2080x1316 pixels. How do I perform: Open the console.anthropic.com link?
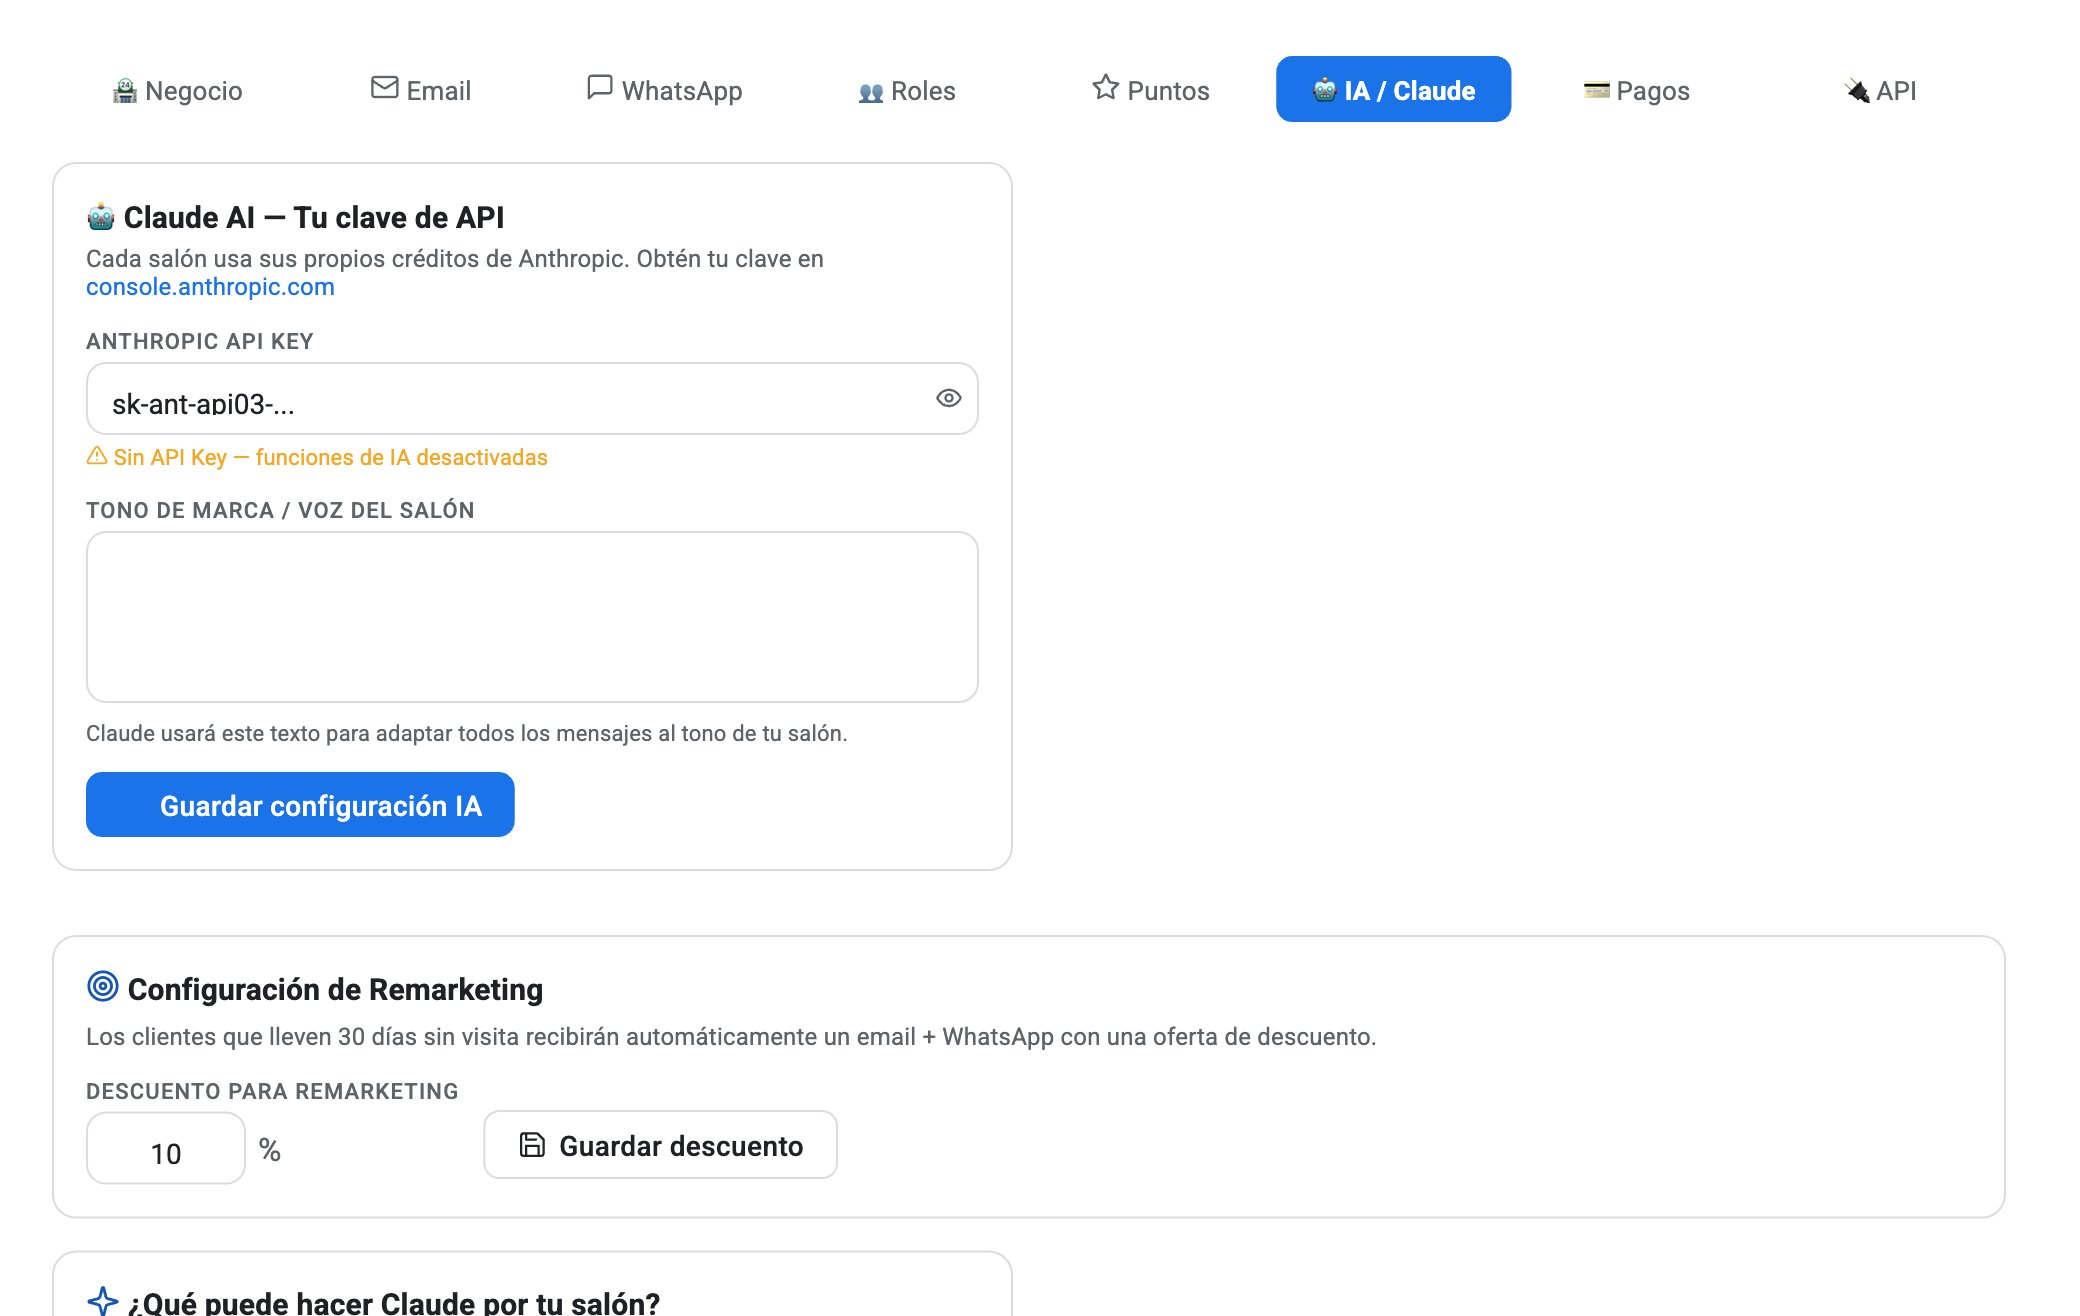pyautogui.click(x=210, y=287)
